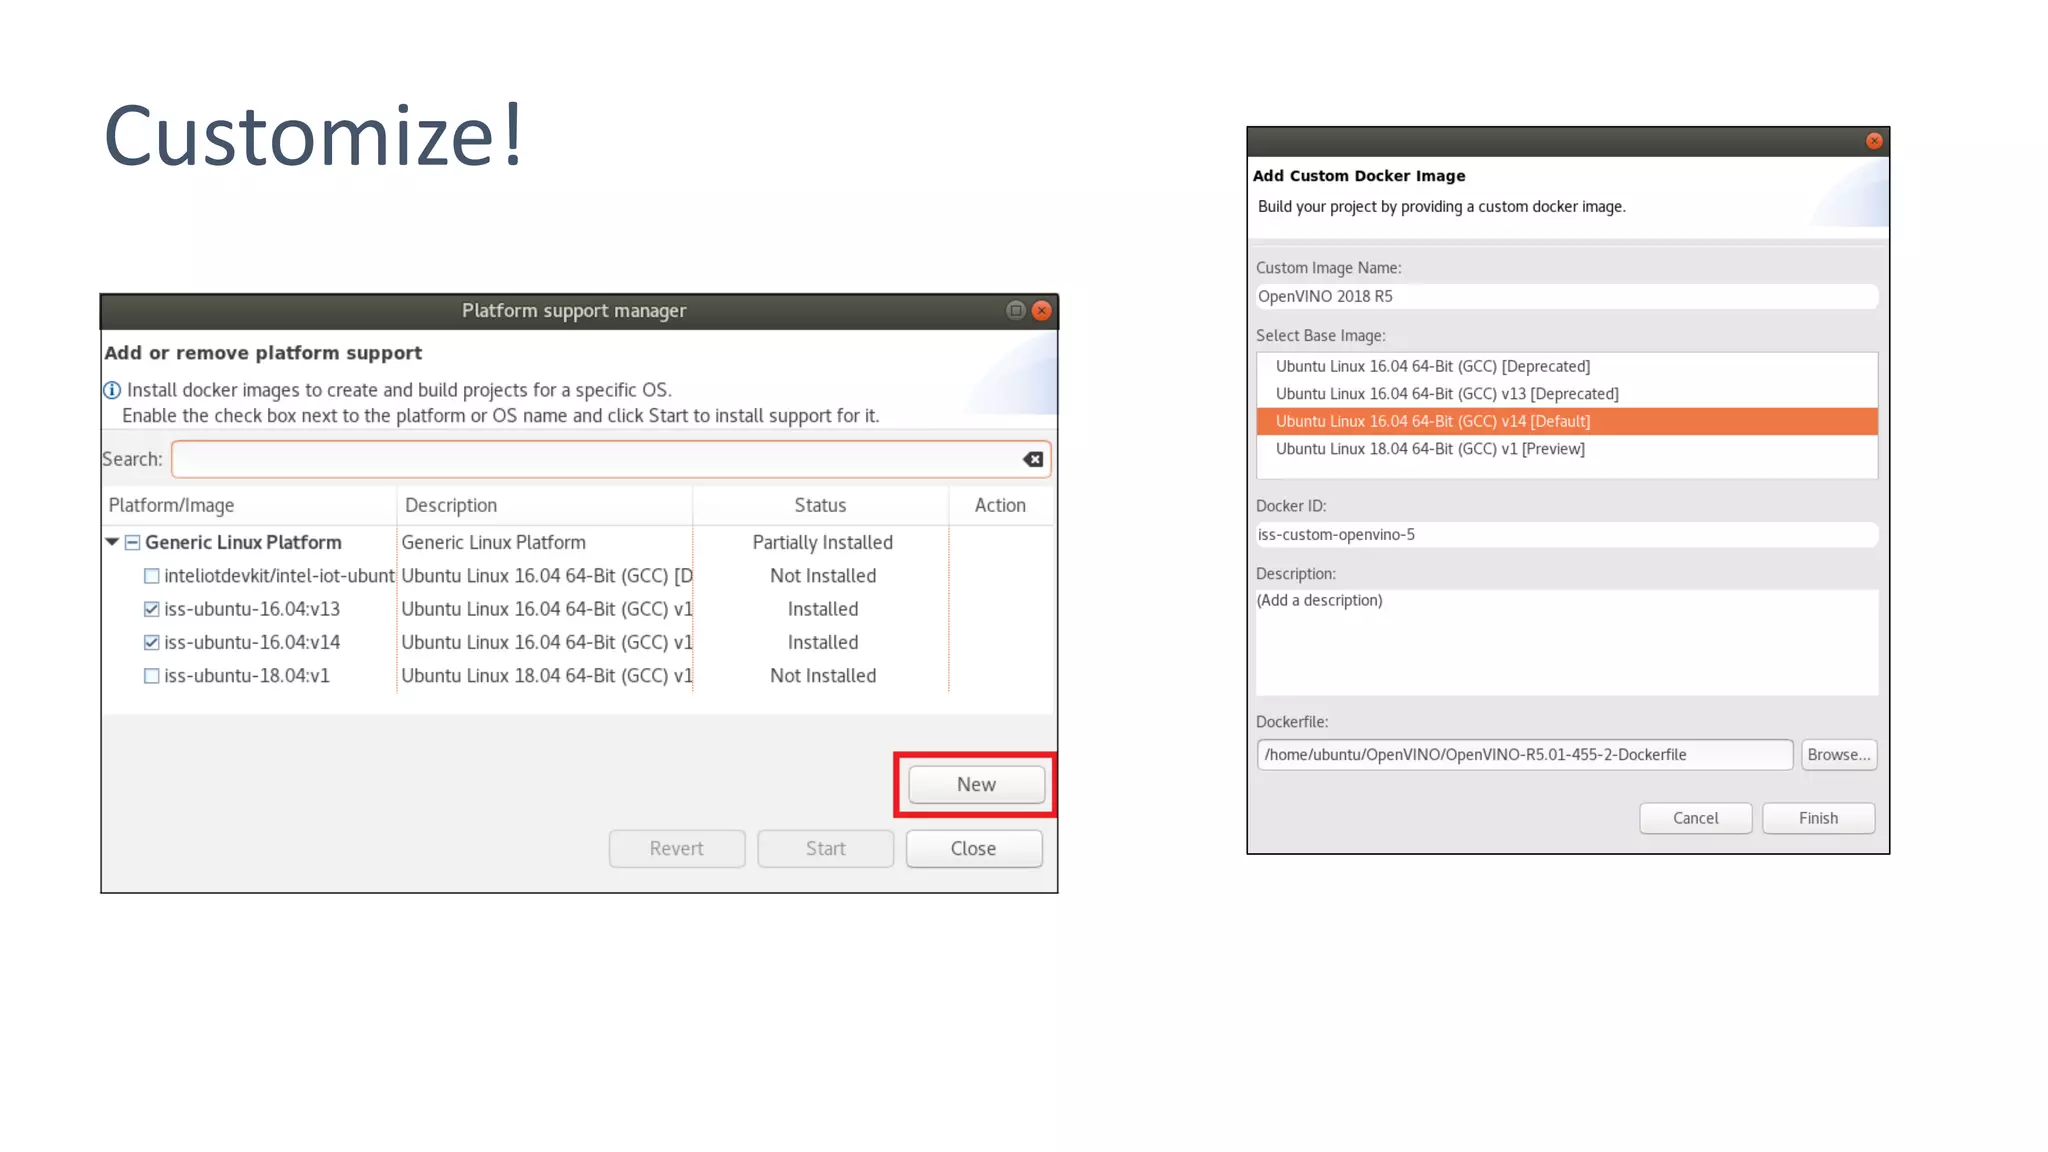2048x1152 pixels.
Task: Close the Add Custom Docker Image dialog
Action: (1874, 141)
